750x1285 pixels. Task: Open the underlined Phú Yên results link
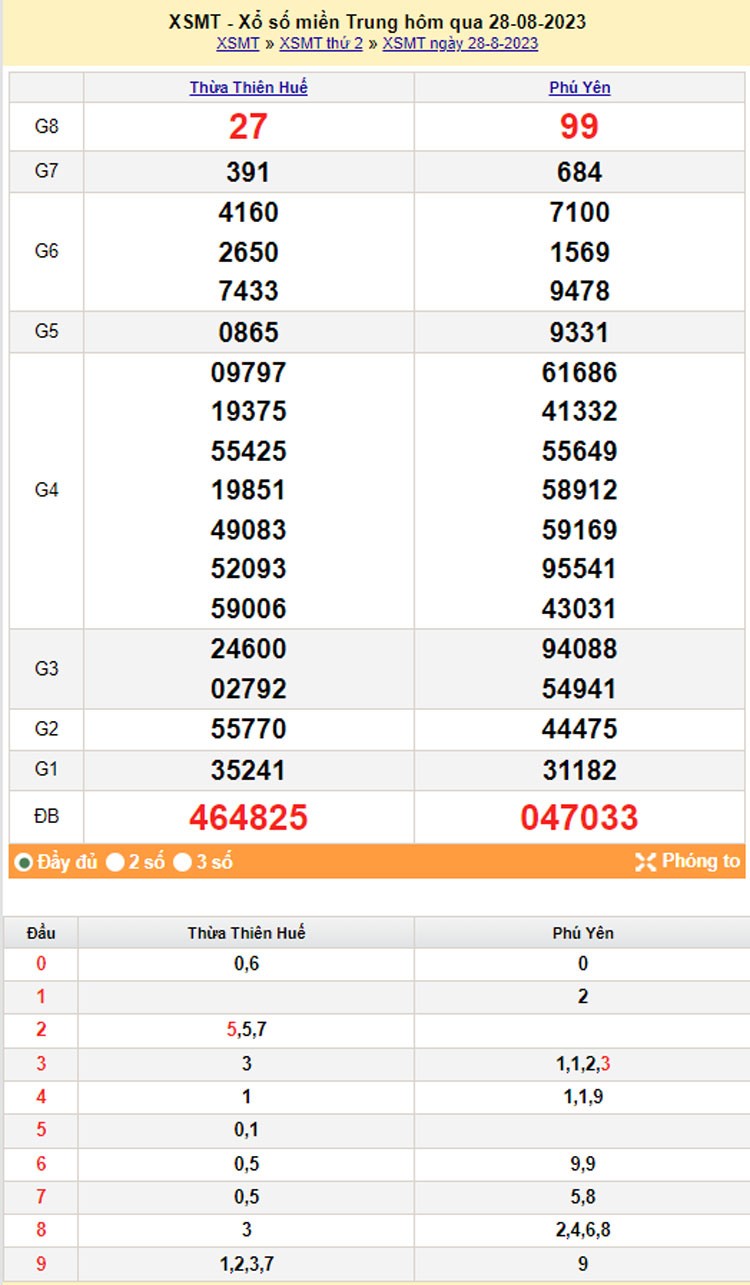click(x=579, y=87)
